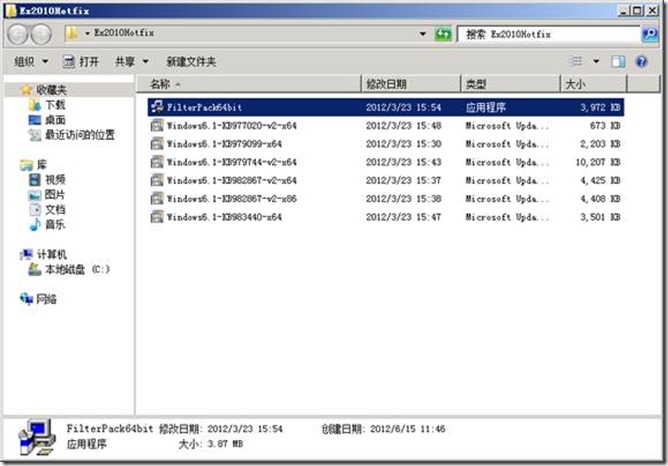Click the size value 4,425 KB
668x466 pixels.
[x=600, y=181]
